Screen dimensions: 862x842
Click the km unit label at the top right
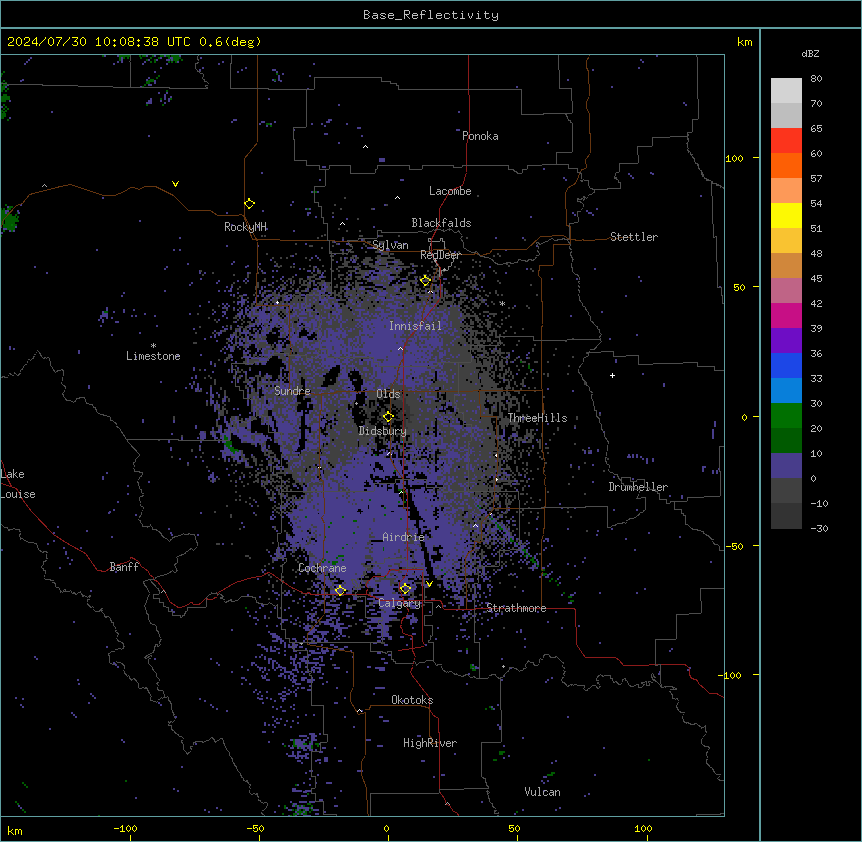744,42
